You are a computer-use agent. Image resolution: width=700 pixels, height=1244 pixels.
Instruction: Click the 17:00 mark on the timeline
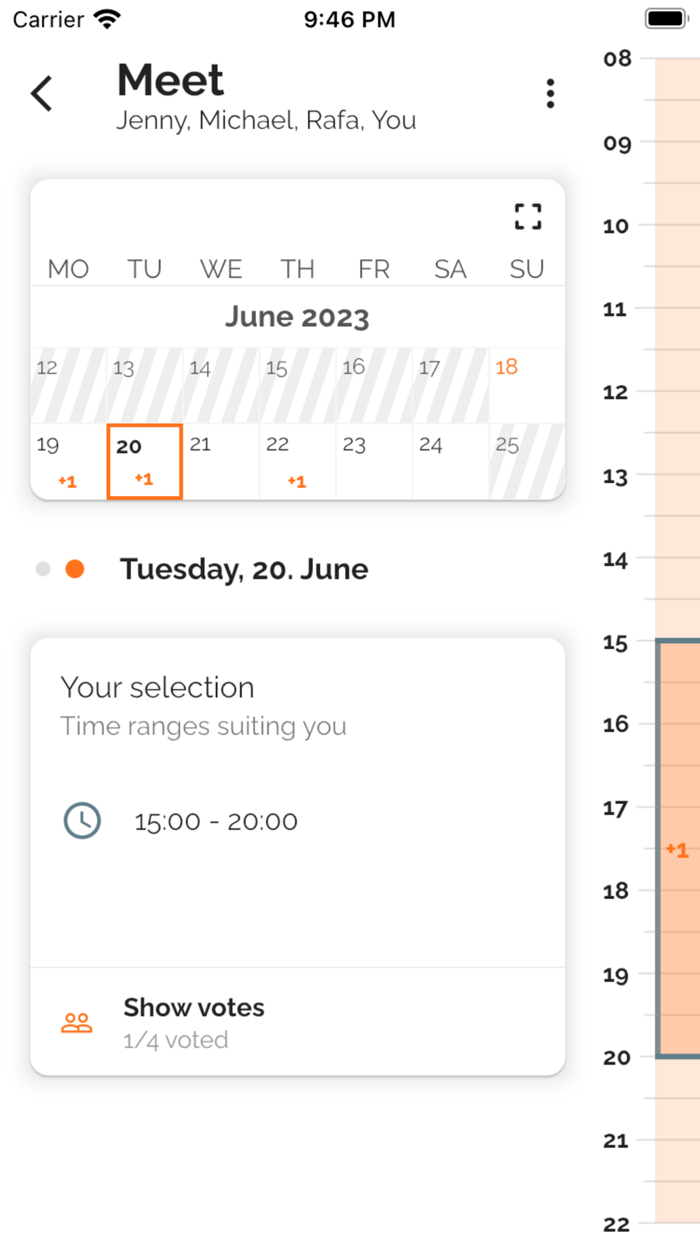(x=618, y=808)
